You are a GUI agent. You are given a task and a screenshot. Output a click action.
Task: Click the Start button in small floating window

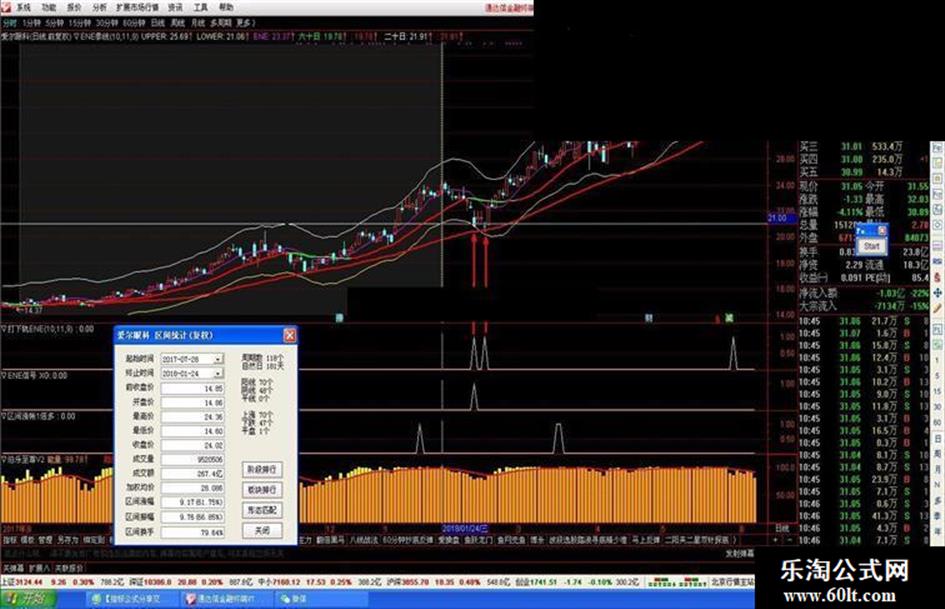pyautogui.click(x=872, y=246)
